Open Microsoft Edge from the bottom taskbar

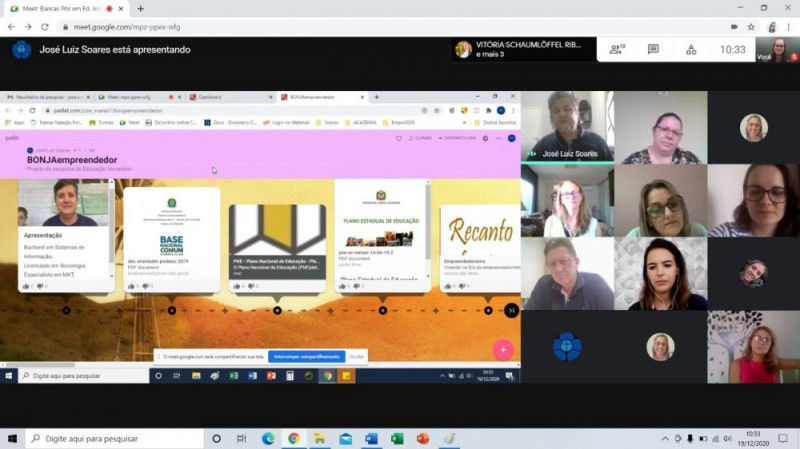click(268, 439)
